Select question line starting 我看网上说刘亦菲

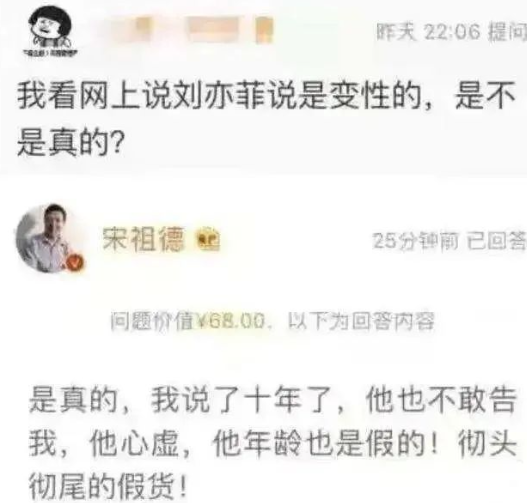(x=266, y=96)
